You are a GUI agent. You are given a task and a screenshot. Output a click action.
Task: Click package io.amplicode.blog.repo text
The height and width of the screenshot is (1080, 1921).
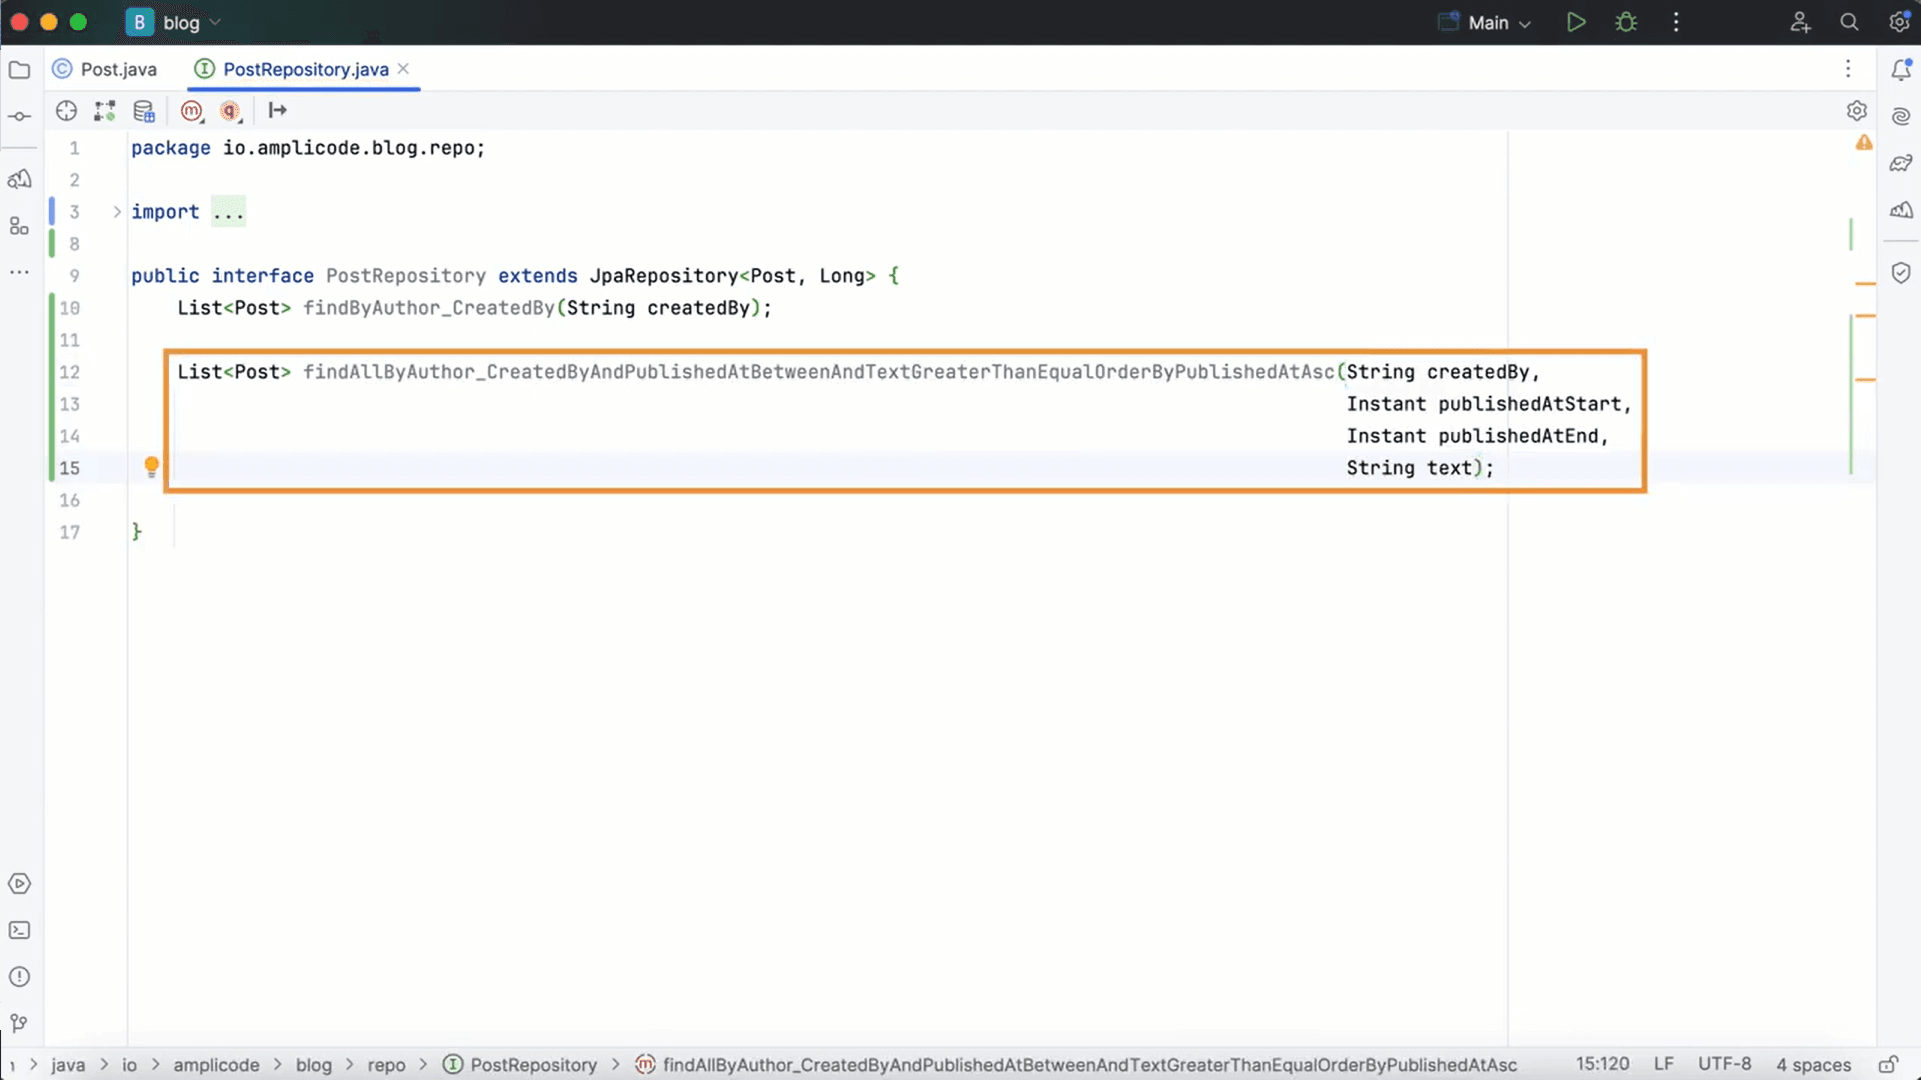pos(308,148)
